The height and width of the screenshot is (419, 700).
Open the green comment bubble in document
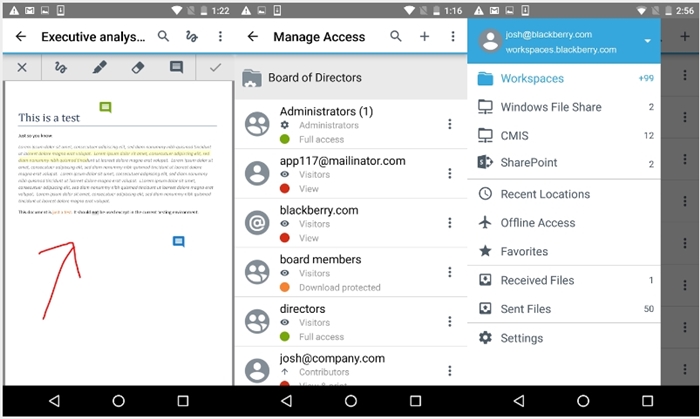coord(106,107)
